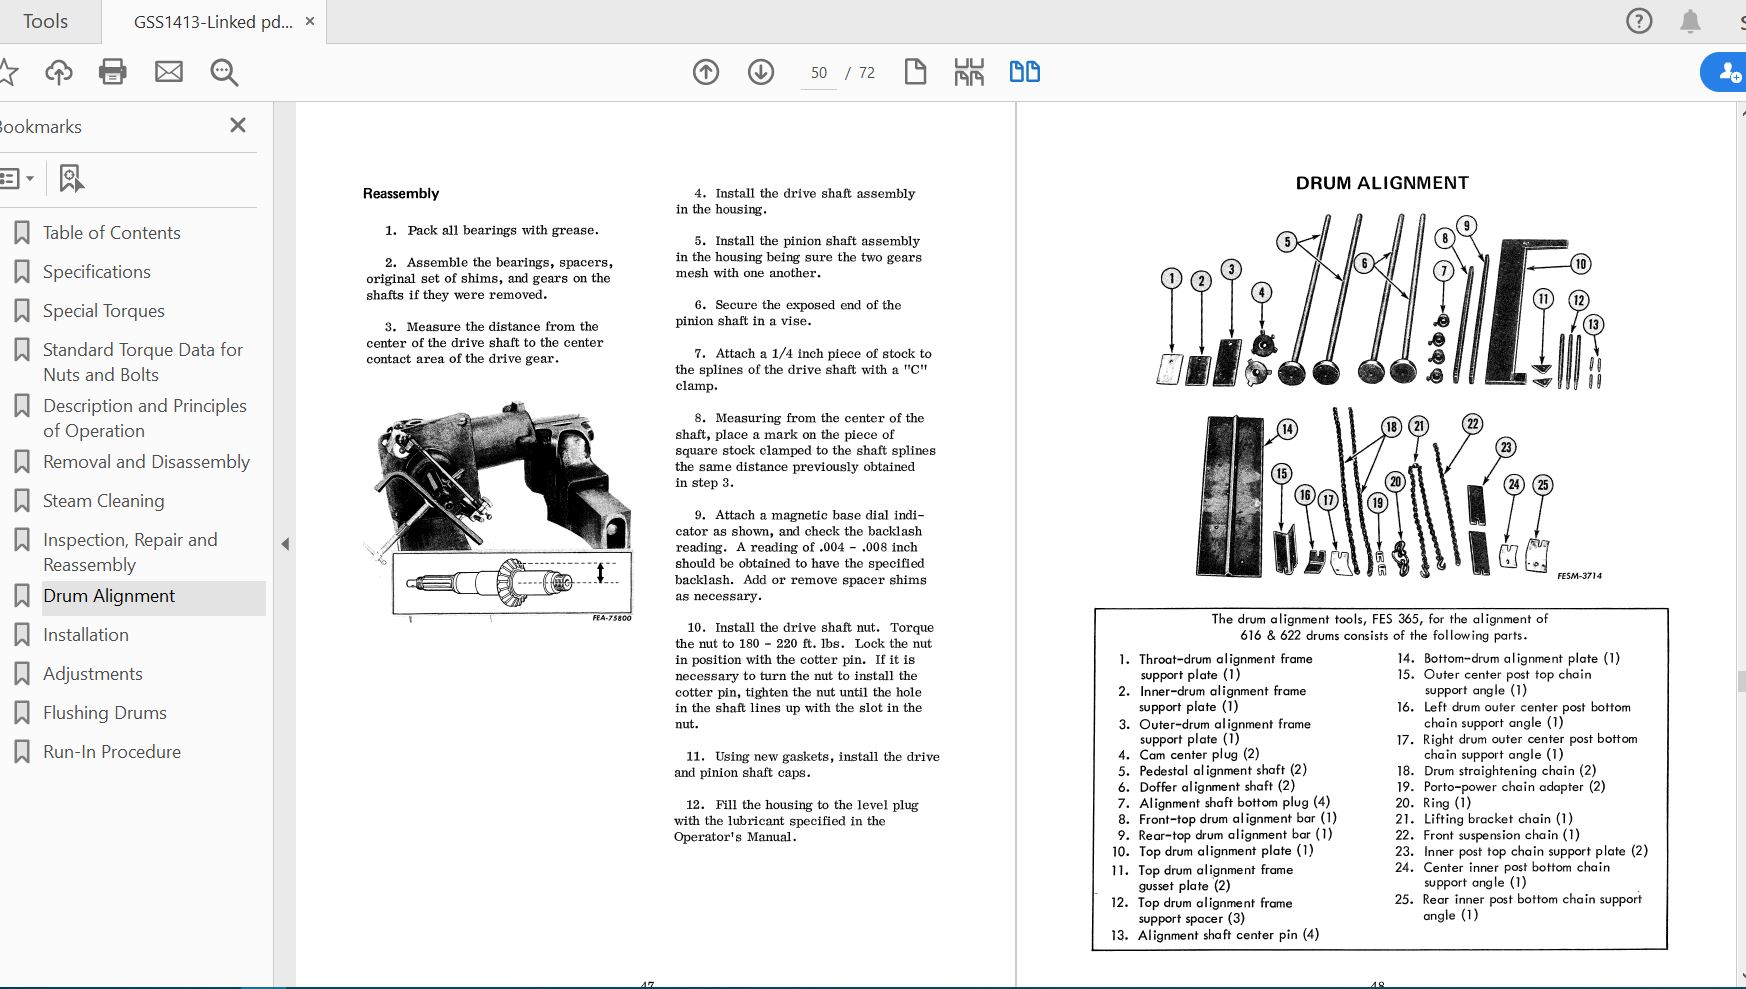1746x989 pixels.
Task: Open Standard Torque Data for Nuts and Bolts bookmark
Action: [143, 362]
